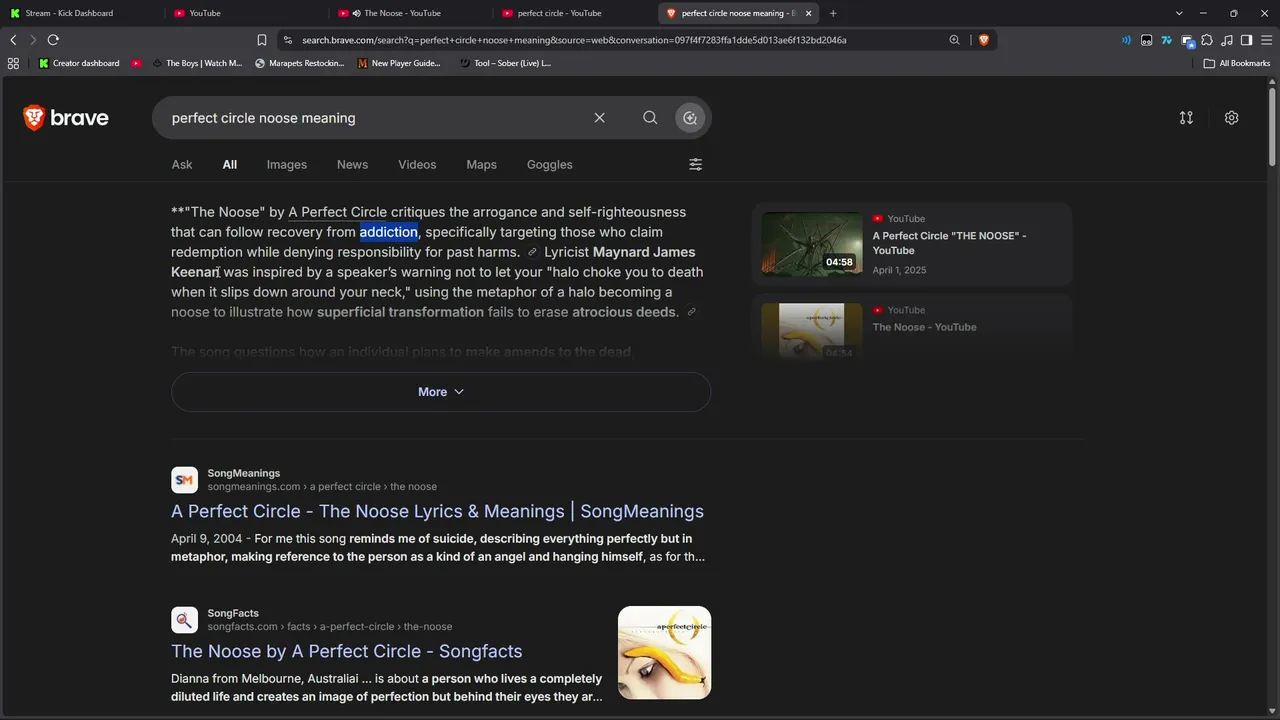Select the Ask search tab
The image size is (1280, 720).
(182, 164)
